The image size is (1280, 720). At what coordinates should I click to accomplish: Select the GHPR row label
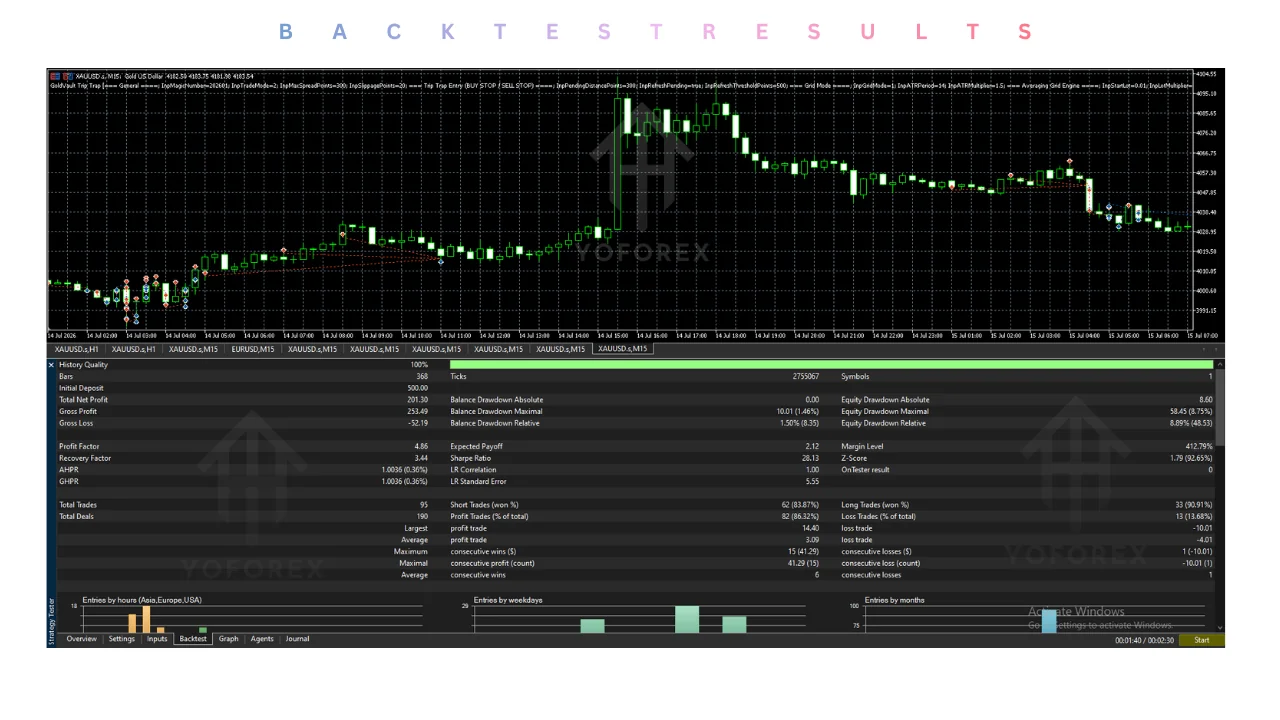[69, 481]
